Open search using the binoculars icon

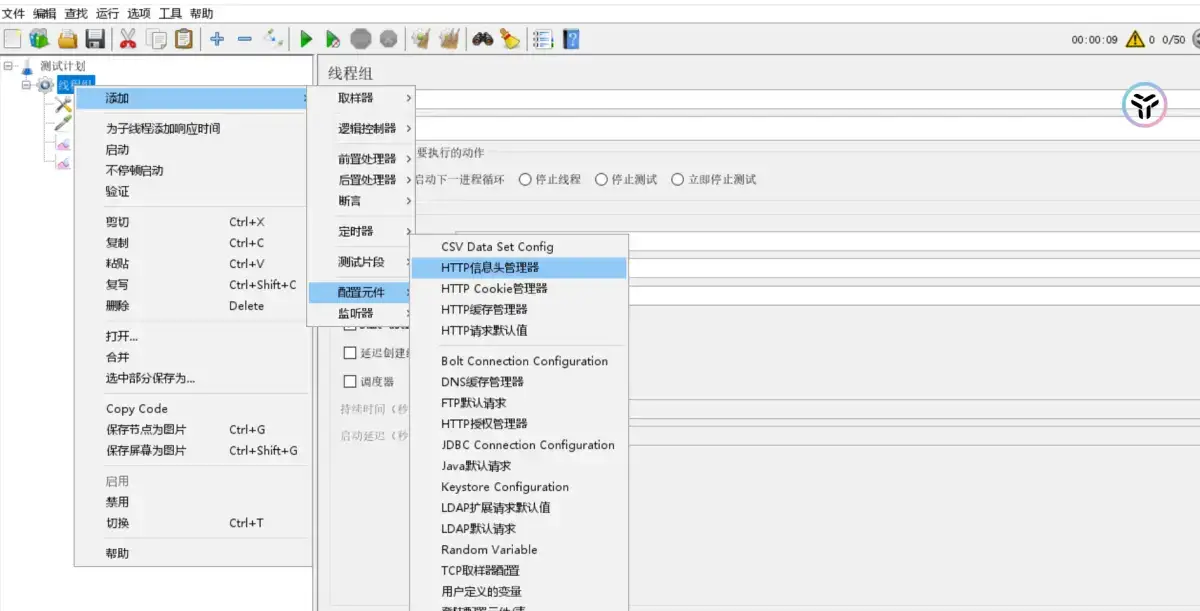click(483, 38)
